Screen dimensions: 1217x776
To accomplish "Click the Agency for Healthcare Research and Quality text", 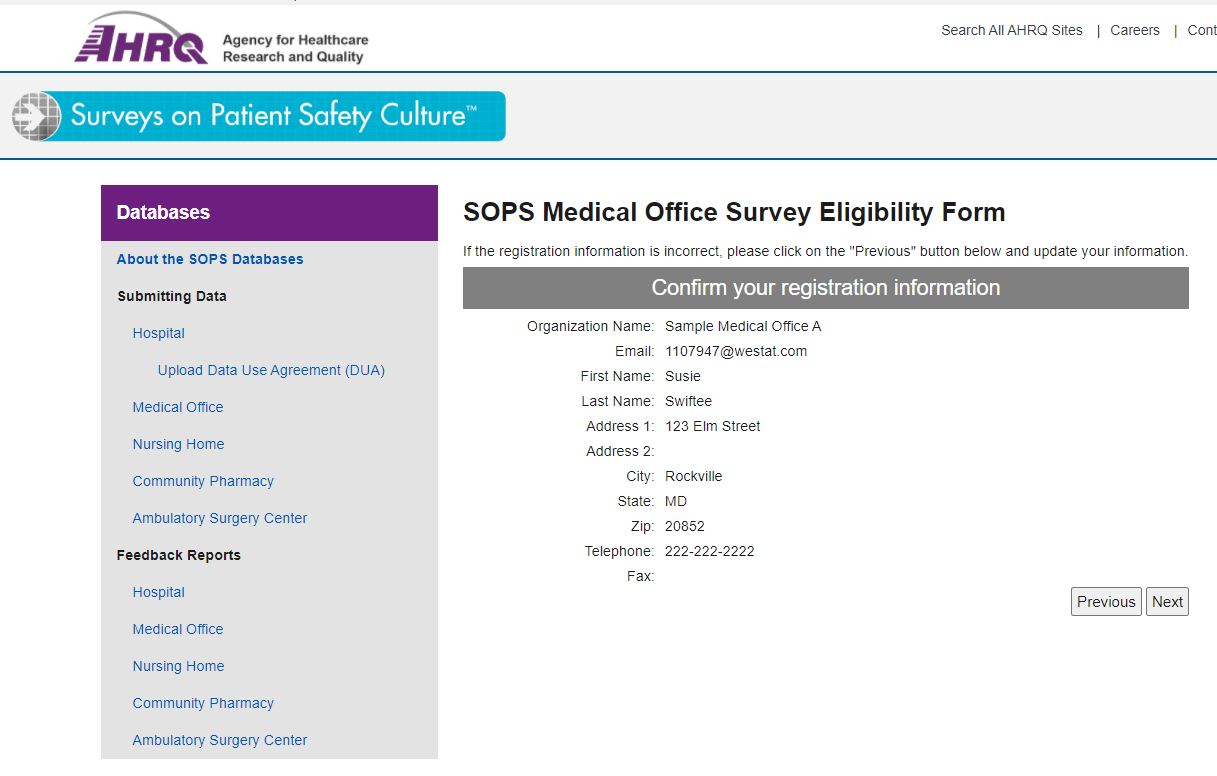I will click(x=295, y=48).
